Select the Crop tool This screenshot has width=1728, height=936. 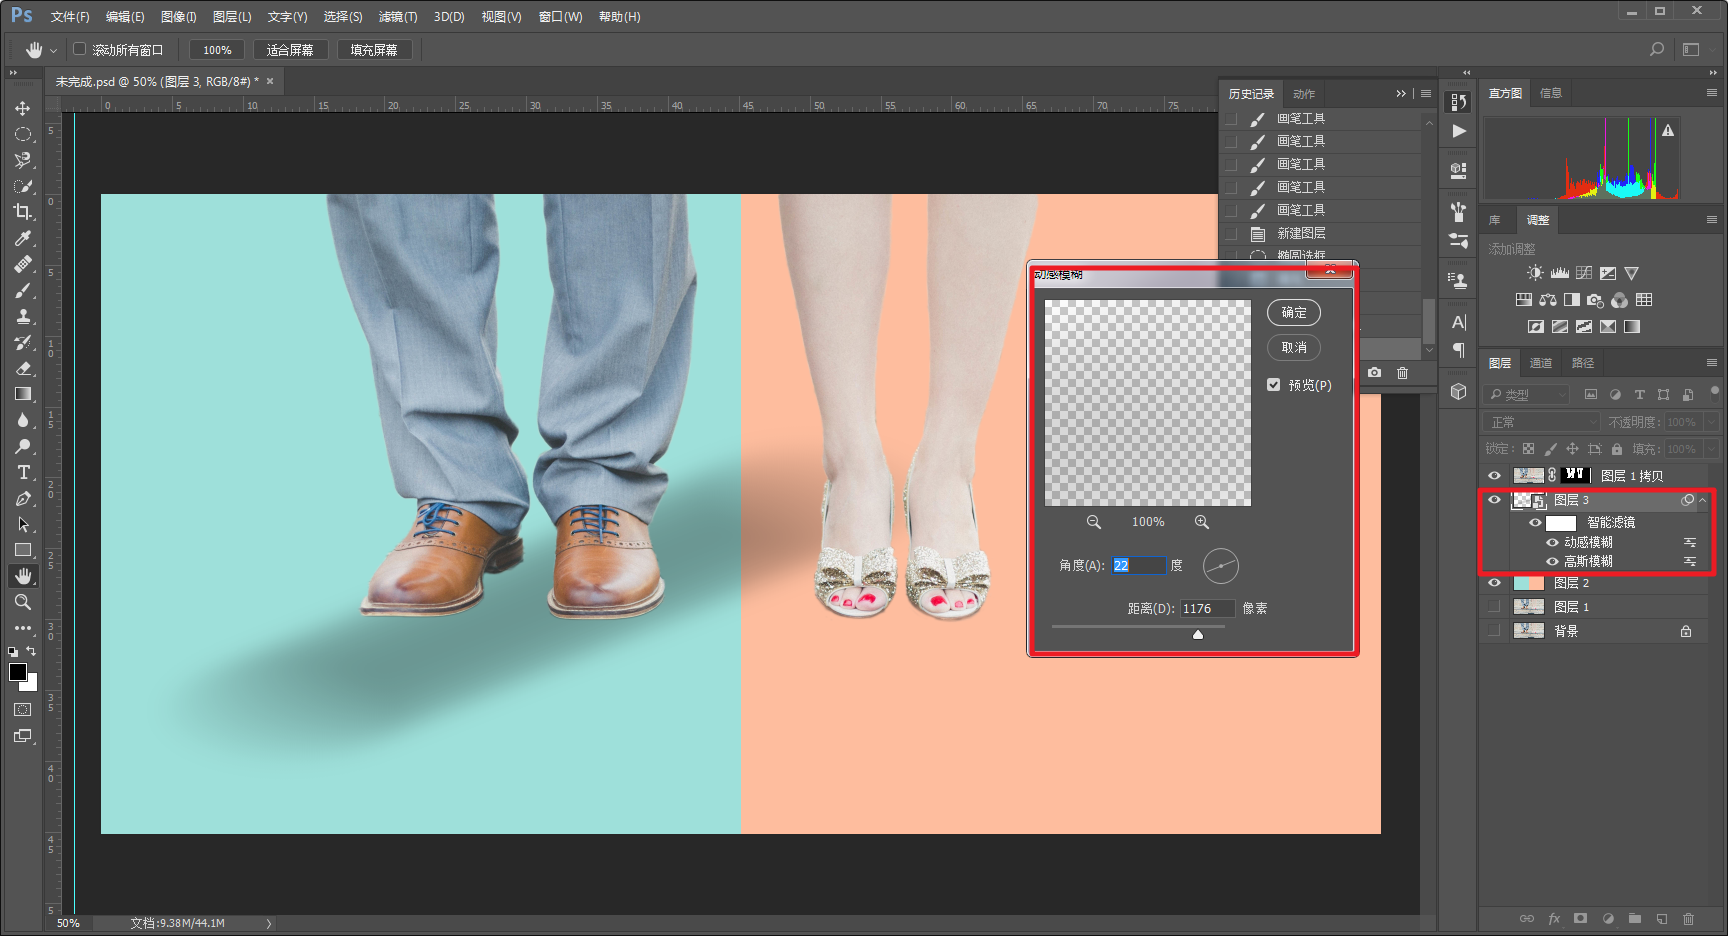[x=22, y=212]
